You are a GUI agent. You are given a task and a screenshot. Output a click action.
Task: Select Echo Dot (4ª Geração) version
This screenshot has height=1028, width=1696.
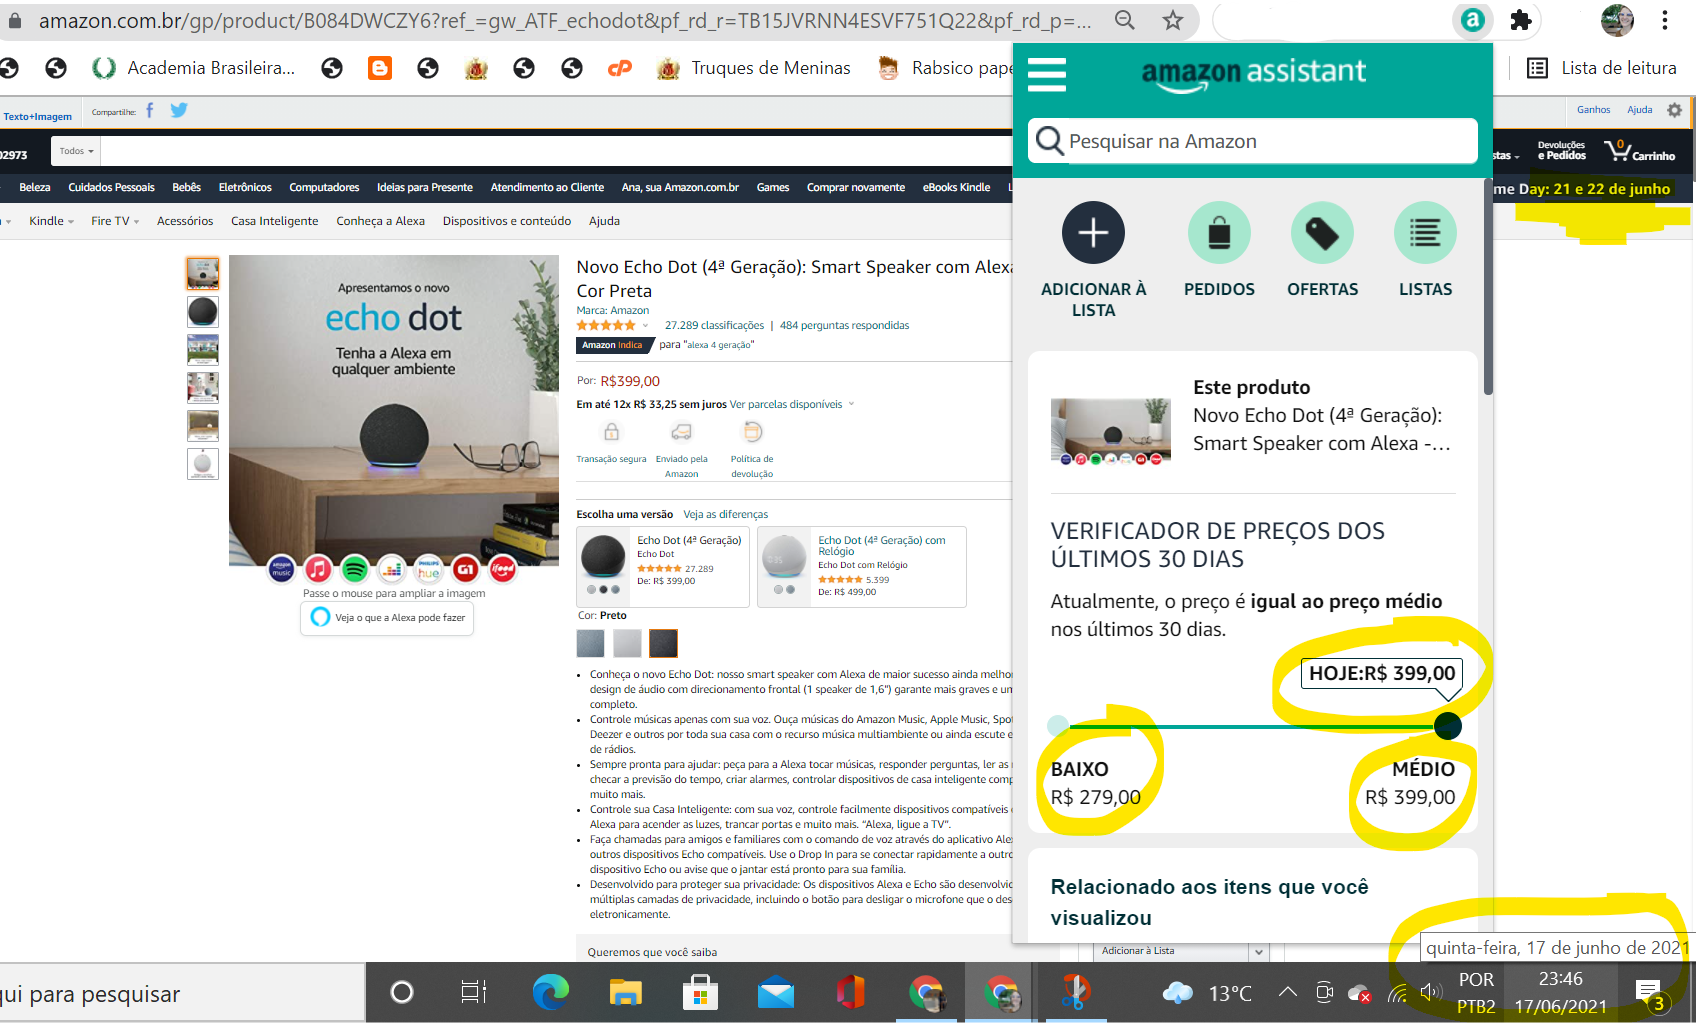tap(663, 567)
